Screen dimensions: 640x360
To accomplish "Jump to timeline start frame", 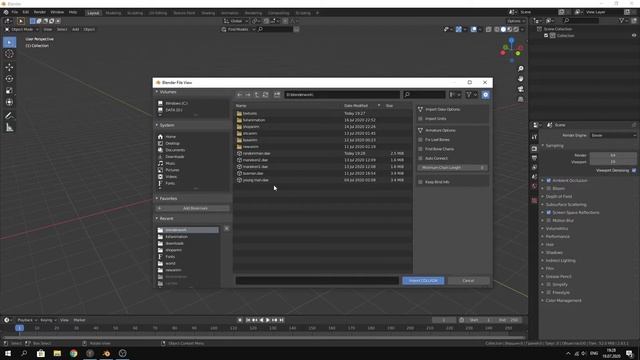I will (x=248, y=320).
